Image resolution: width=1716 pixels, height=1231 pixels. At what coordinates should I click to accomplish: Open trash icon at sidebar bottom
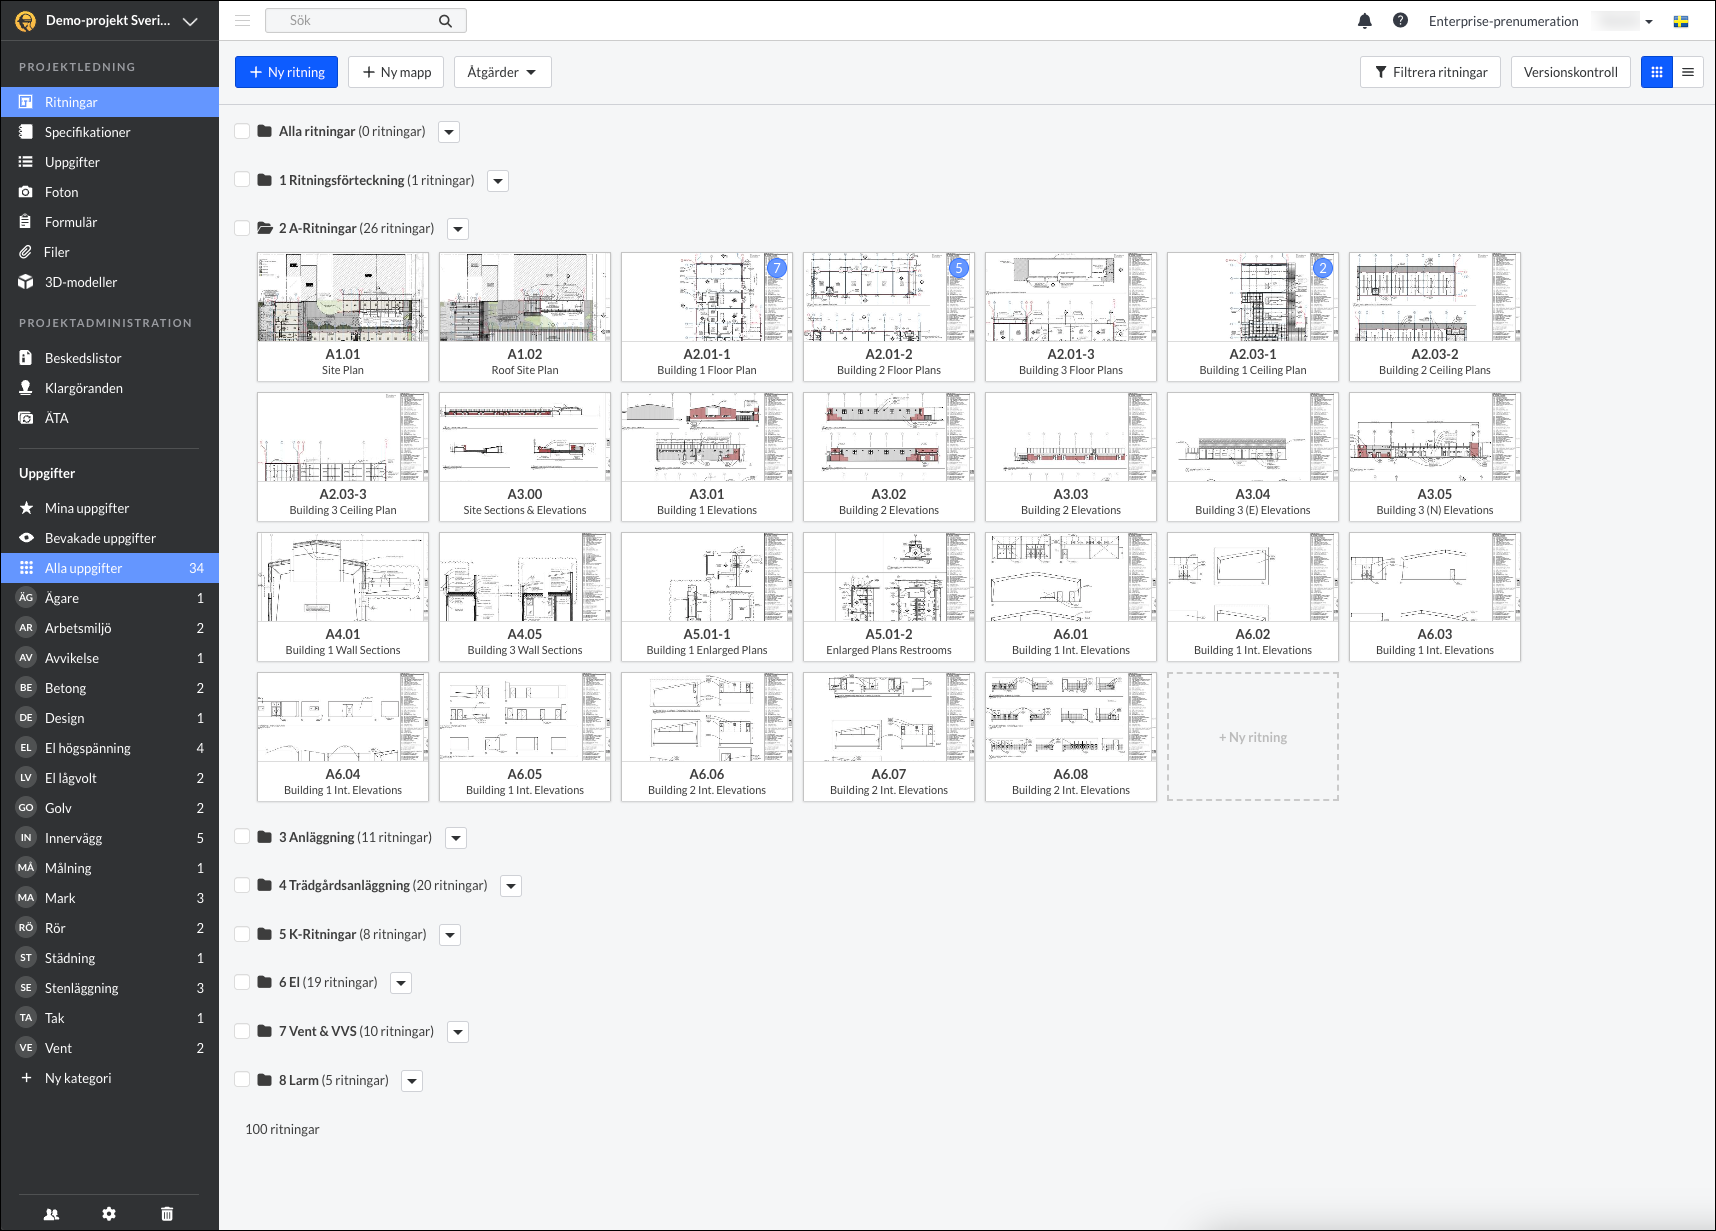tap(167, 1214)
